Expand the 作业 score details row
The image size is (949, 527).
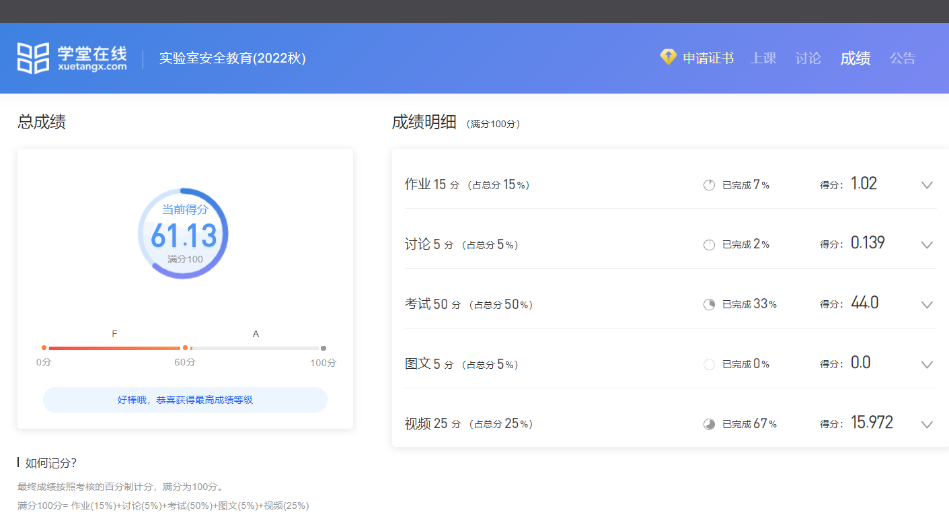pos(926,185)
